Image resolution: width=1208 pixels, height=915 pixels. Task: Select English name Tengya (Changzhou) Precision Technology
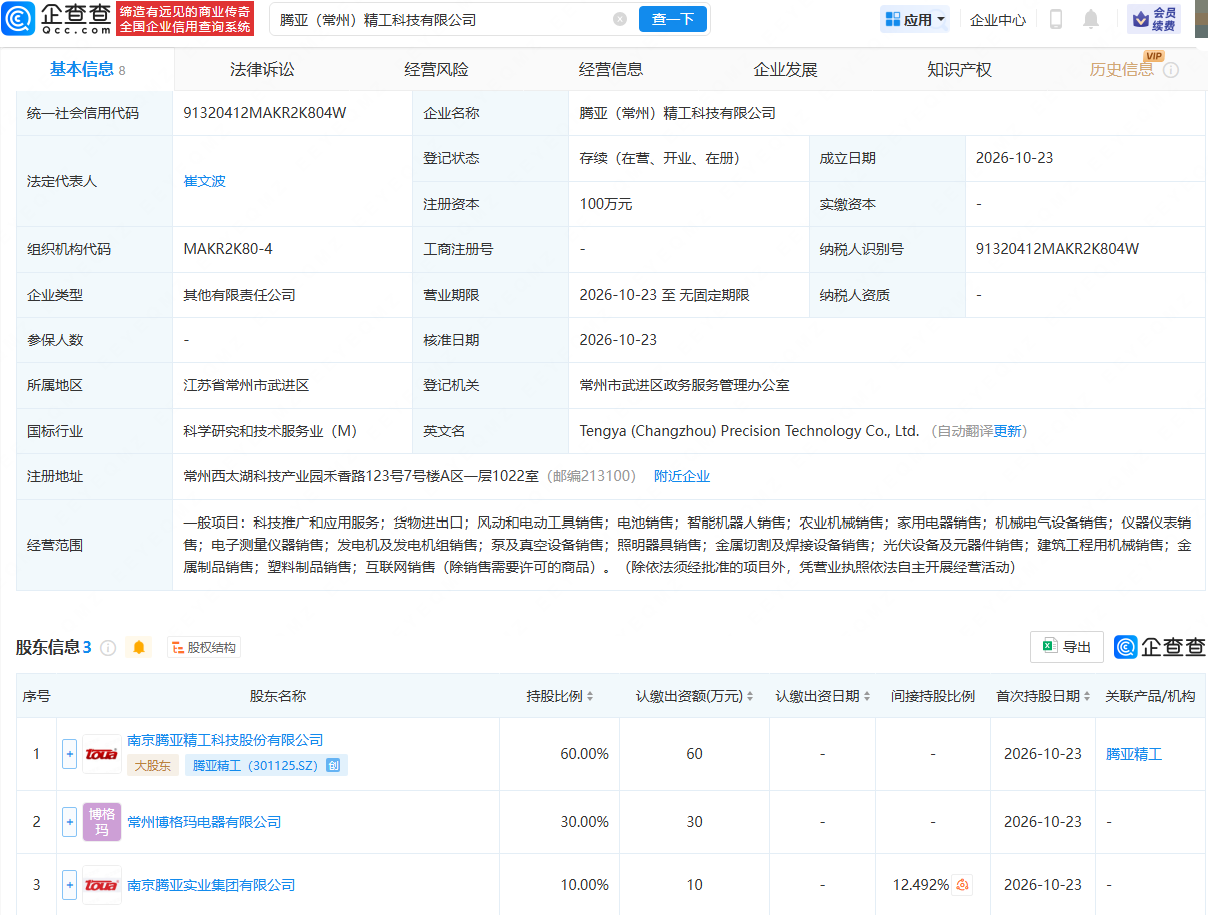(749, 431)
